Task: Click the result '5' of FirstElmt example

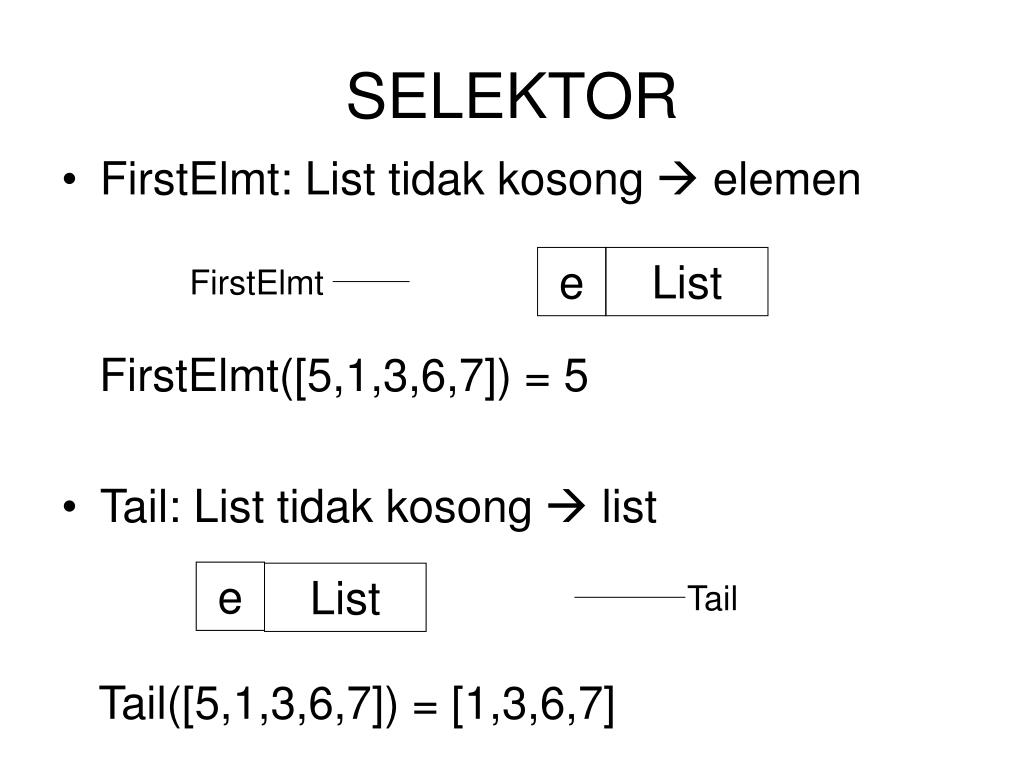Action: tap(575, 376)
